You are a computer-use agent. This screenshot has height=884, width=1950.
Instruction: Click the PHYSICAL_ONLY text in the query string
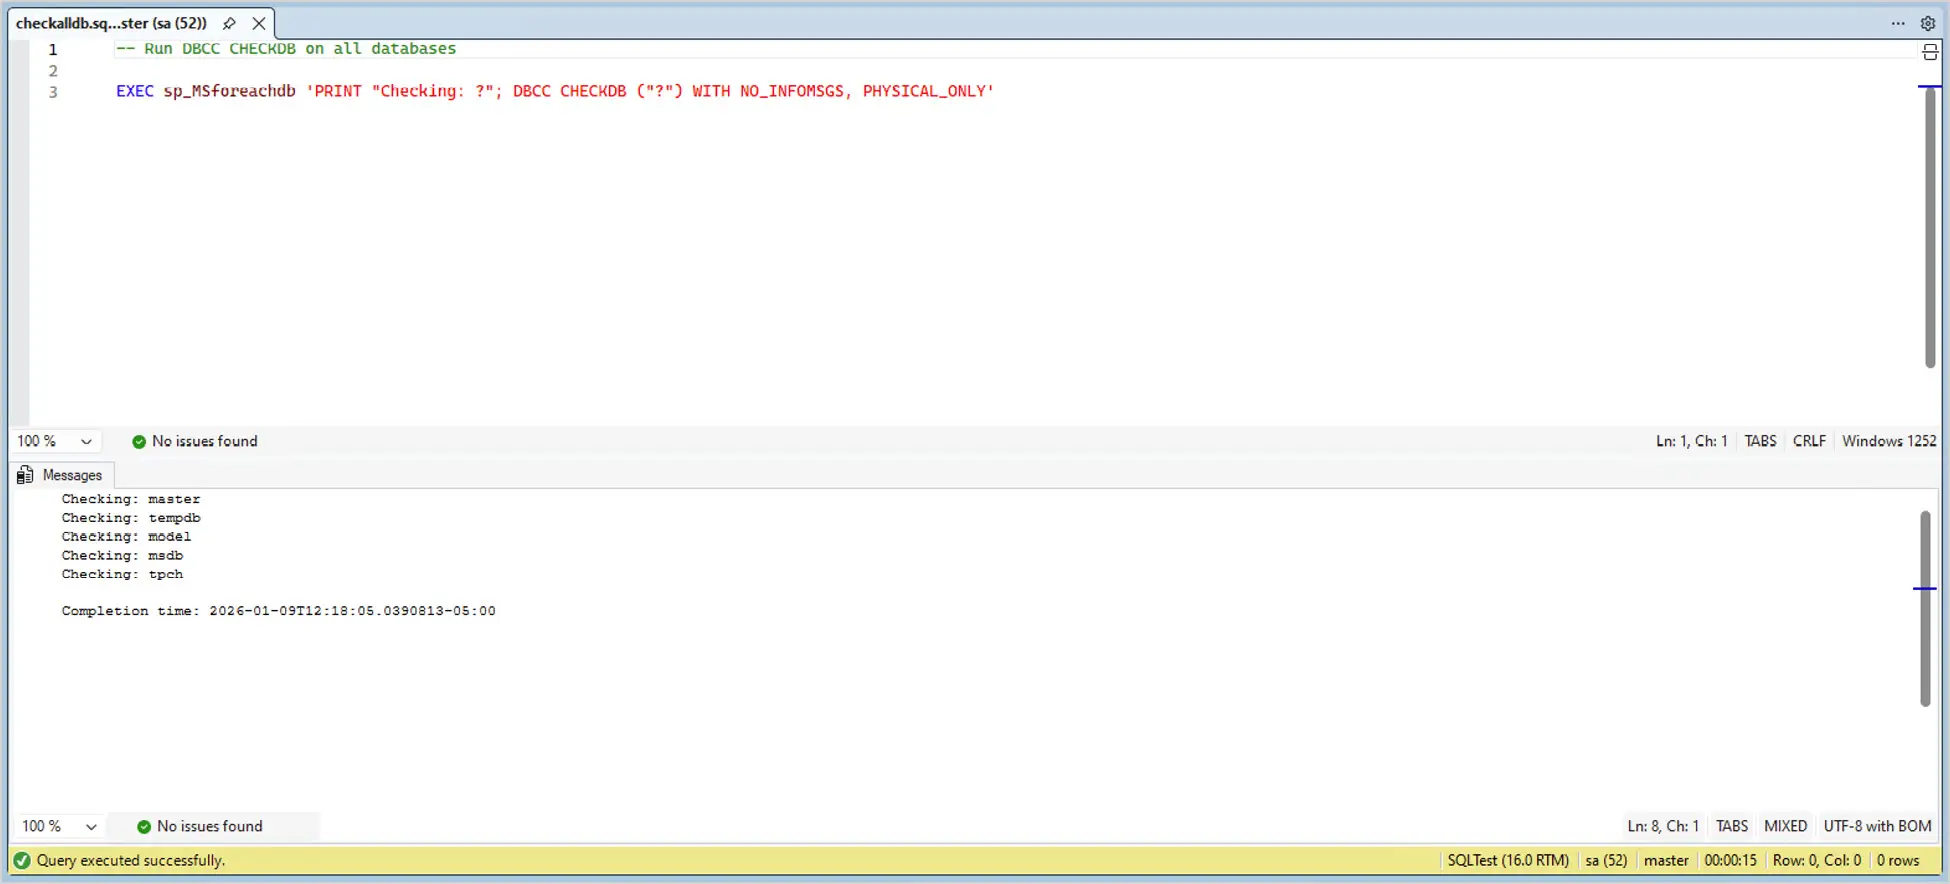924,91
